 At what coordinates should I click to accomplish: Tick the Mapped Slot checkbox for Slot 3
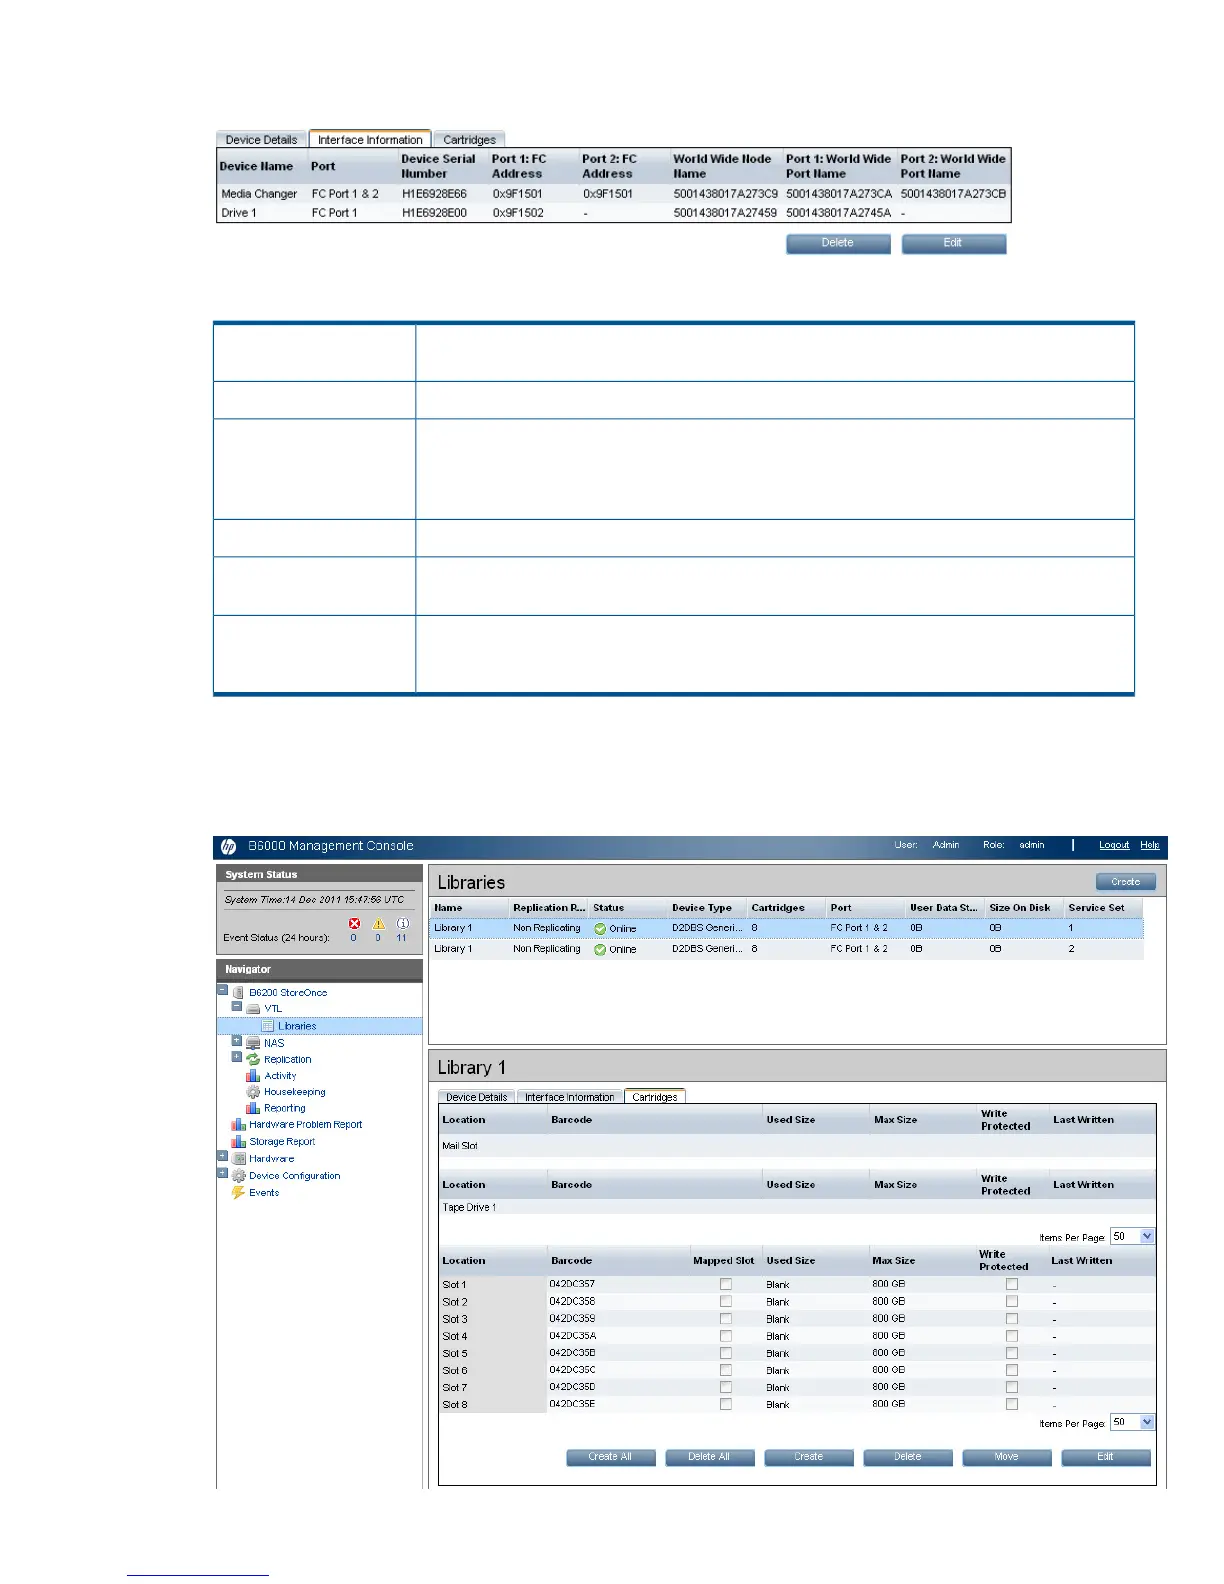click(x=726, y=1318)
